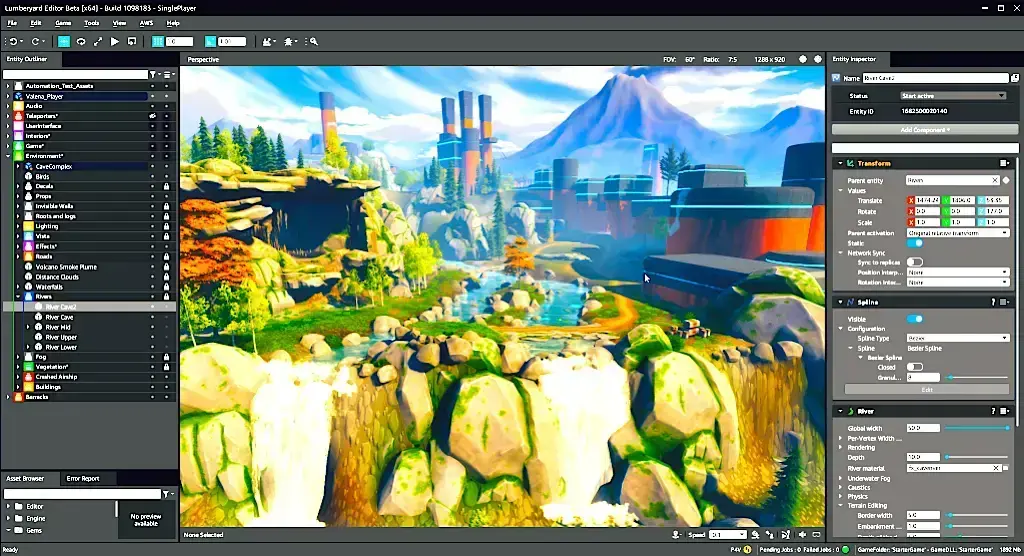Open the AWS menu
The width and height of the screenshot is (1024, 556).
[x=146, y=23]
